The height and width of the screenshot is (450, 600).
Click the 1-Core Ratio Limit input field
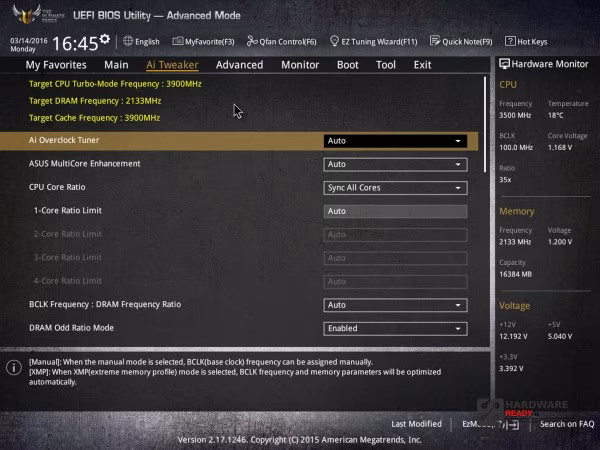tap(395, 211)
